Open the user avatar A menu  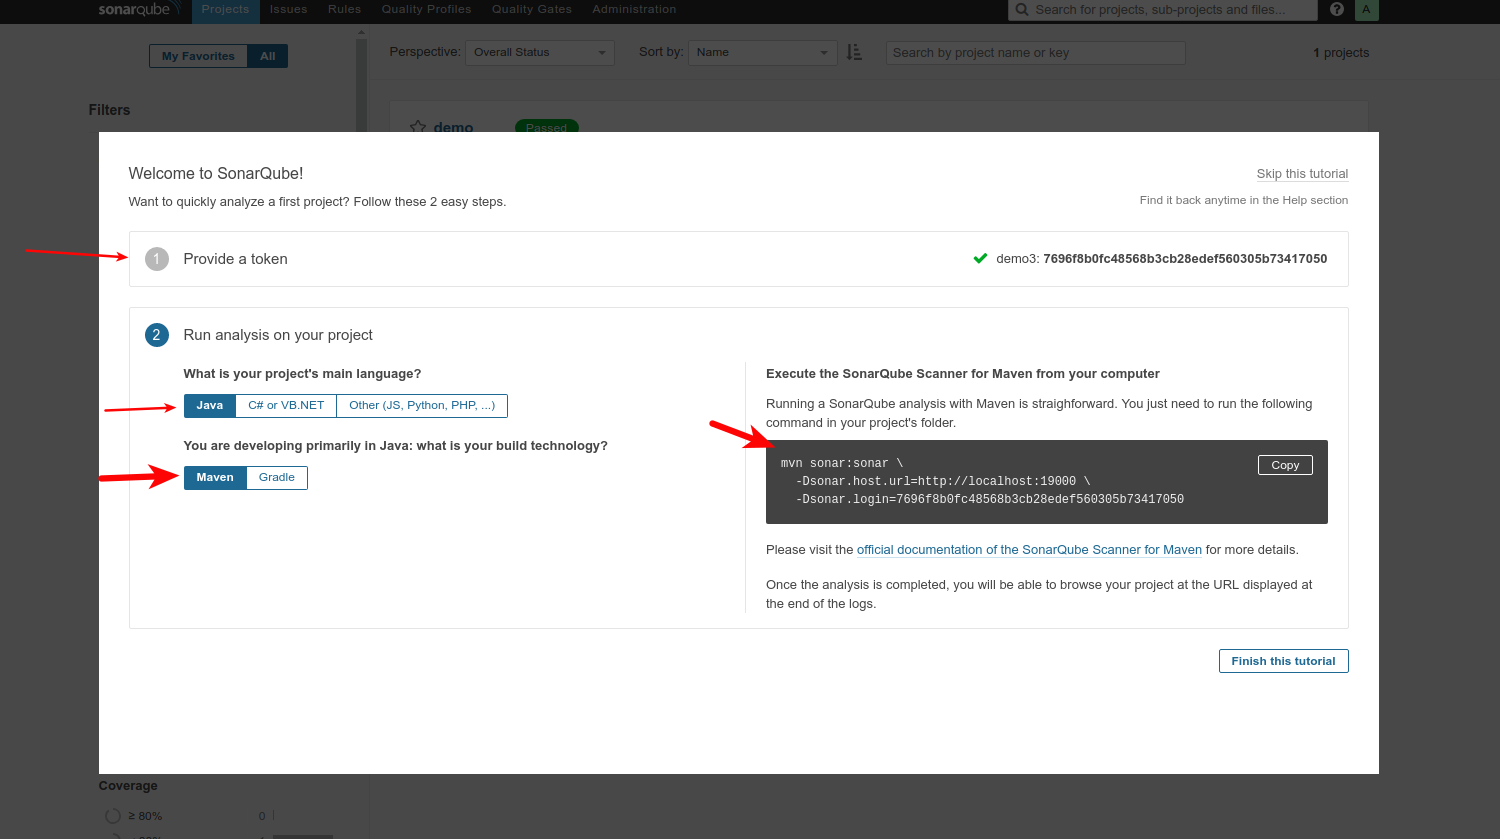(1366, 9)
